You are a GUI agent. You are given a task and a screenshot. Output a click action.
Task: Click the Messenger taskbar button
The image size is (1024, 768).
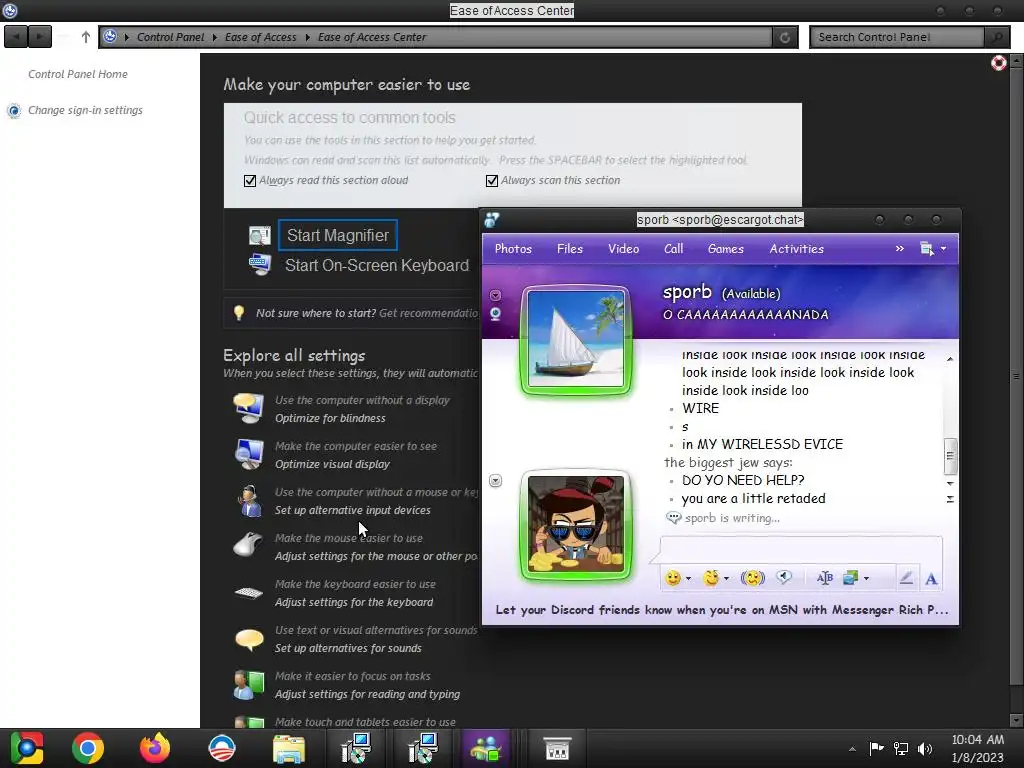click(x=485, y=748)
